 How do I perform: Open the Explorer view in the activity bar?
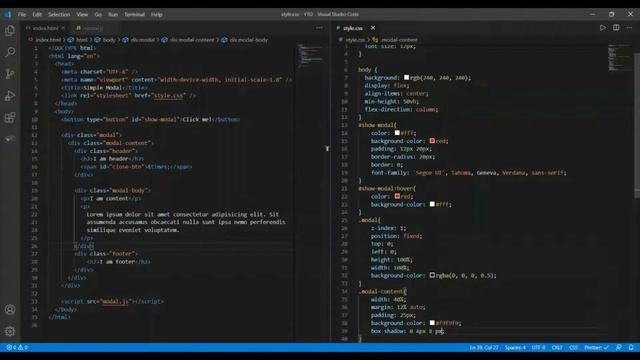tap(10, 31)
